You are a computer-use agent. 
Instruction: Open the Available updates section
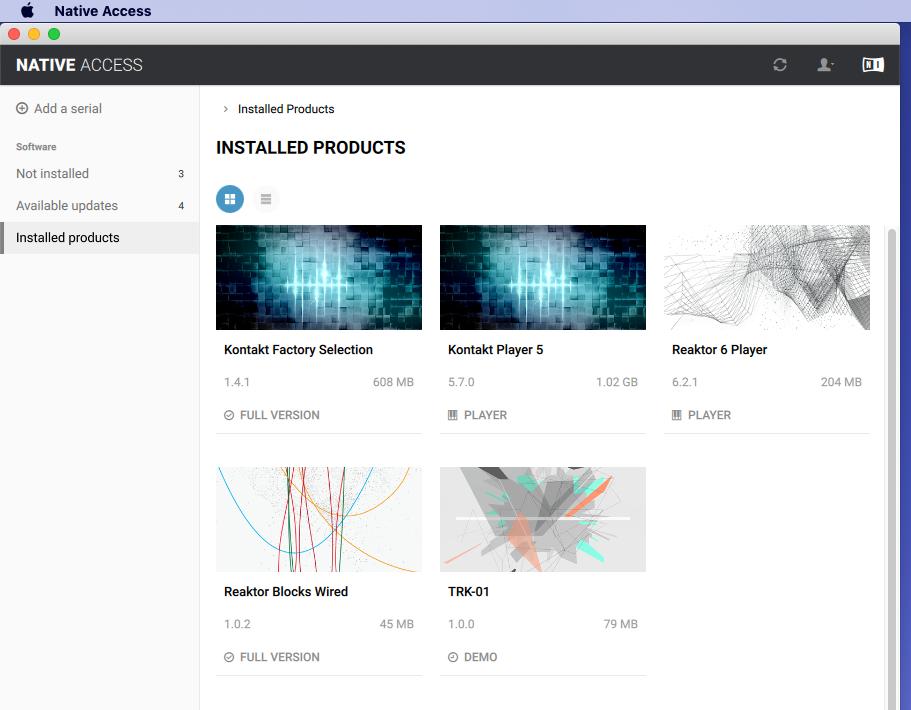click(100, 206)
